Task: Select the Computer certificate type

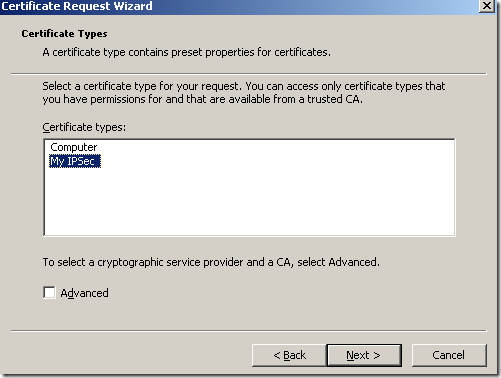Action: [x=74, y=147]
